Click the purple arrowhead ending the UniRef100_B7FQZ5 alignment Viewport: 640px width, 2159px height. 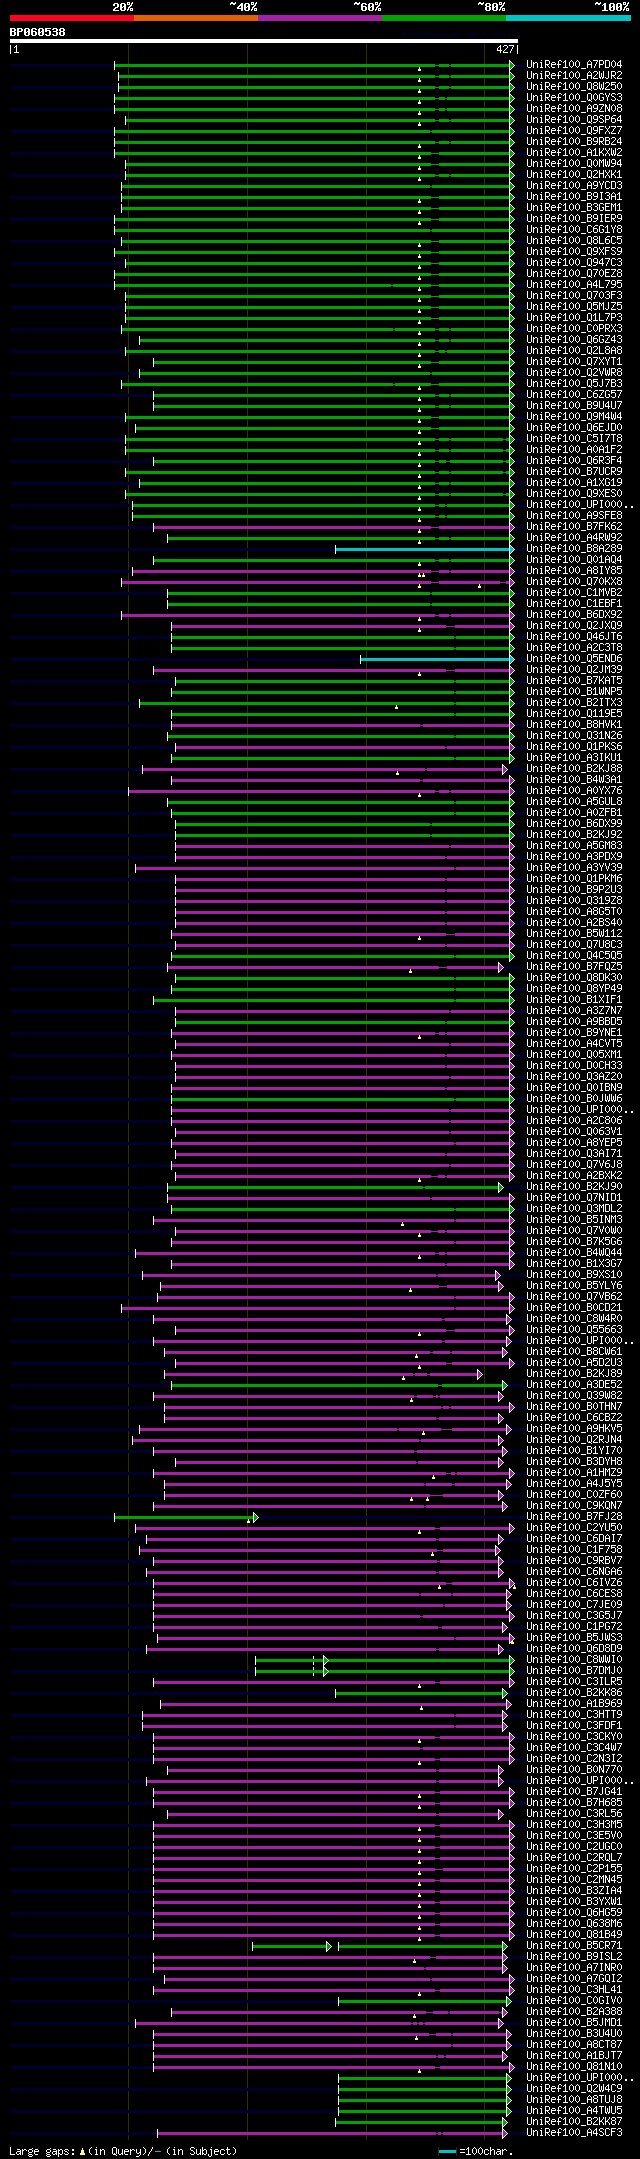pos(501,967)
